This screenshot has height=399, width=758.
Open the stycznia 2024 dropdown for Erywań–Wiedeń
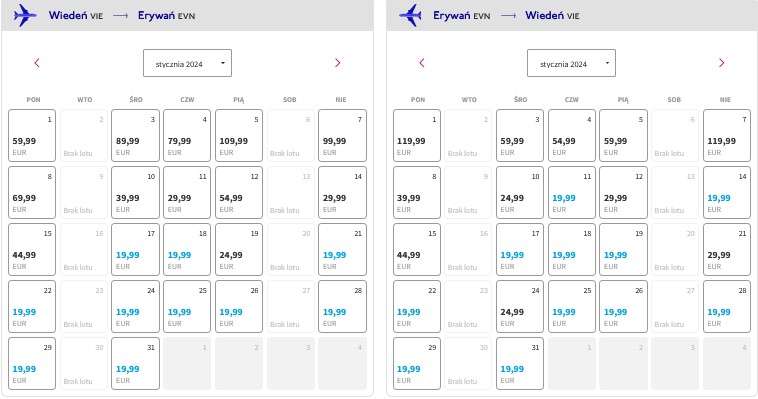coord(571,63)
